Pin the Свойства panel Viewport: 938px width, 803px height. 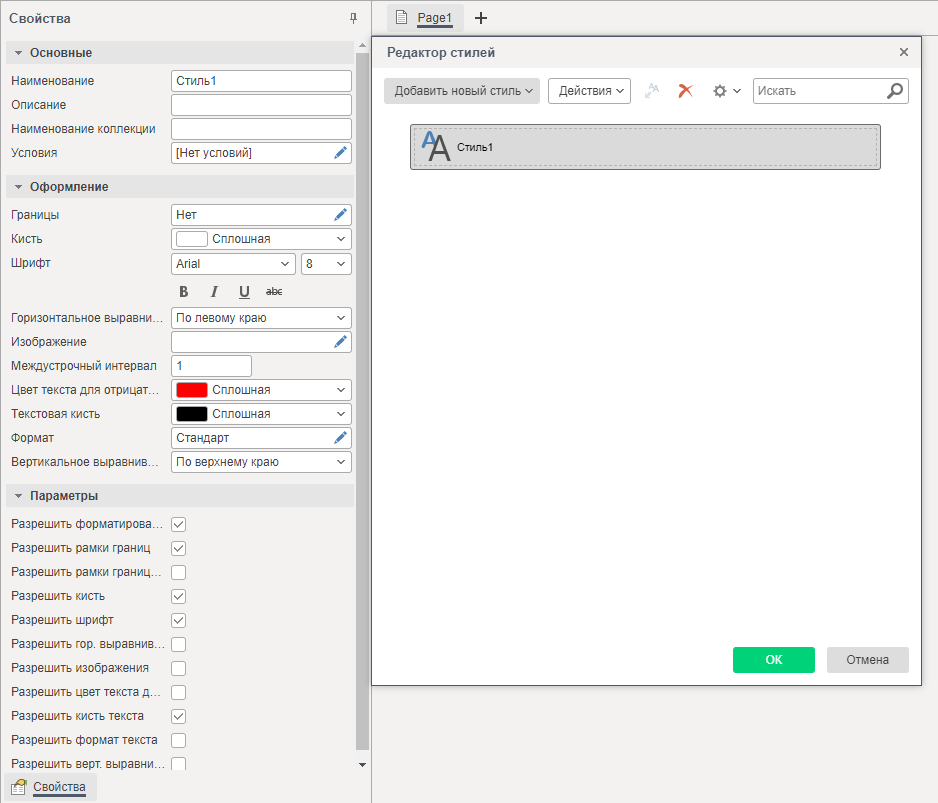coord(353,19)
